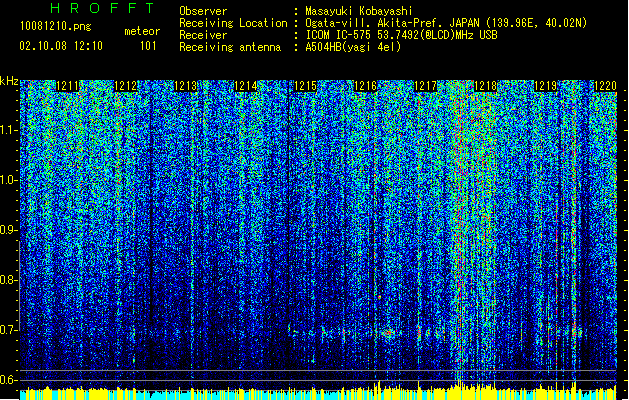
Task: Click the meteor label
Action: click(142, 31)
